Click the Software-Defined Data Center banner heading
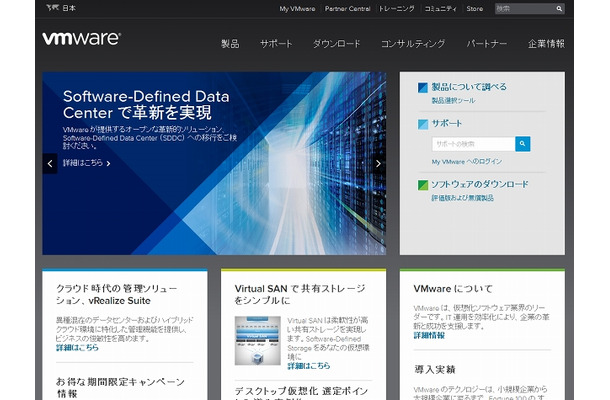The image size is (610, 400). 146,105
